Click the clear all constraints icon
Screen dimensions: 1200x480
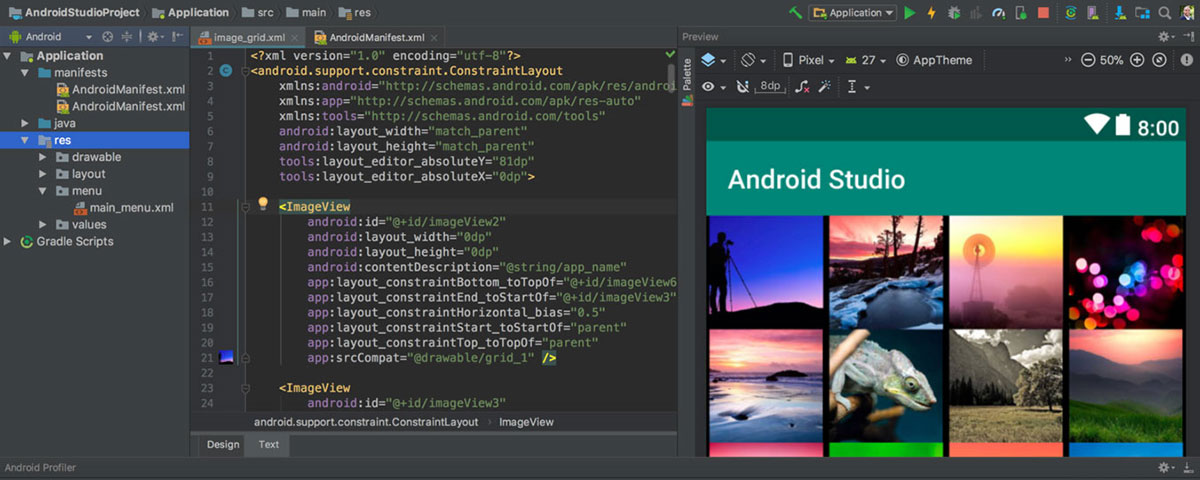click(802, 87)
